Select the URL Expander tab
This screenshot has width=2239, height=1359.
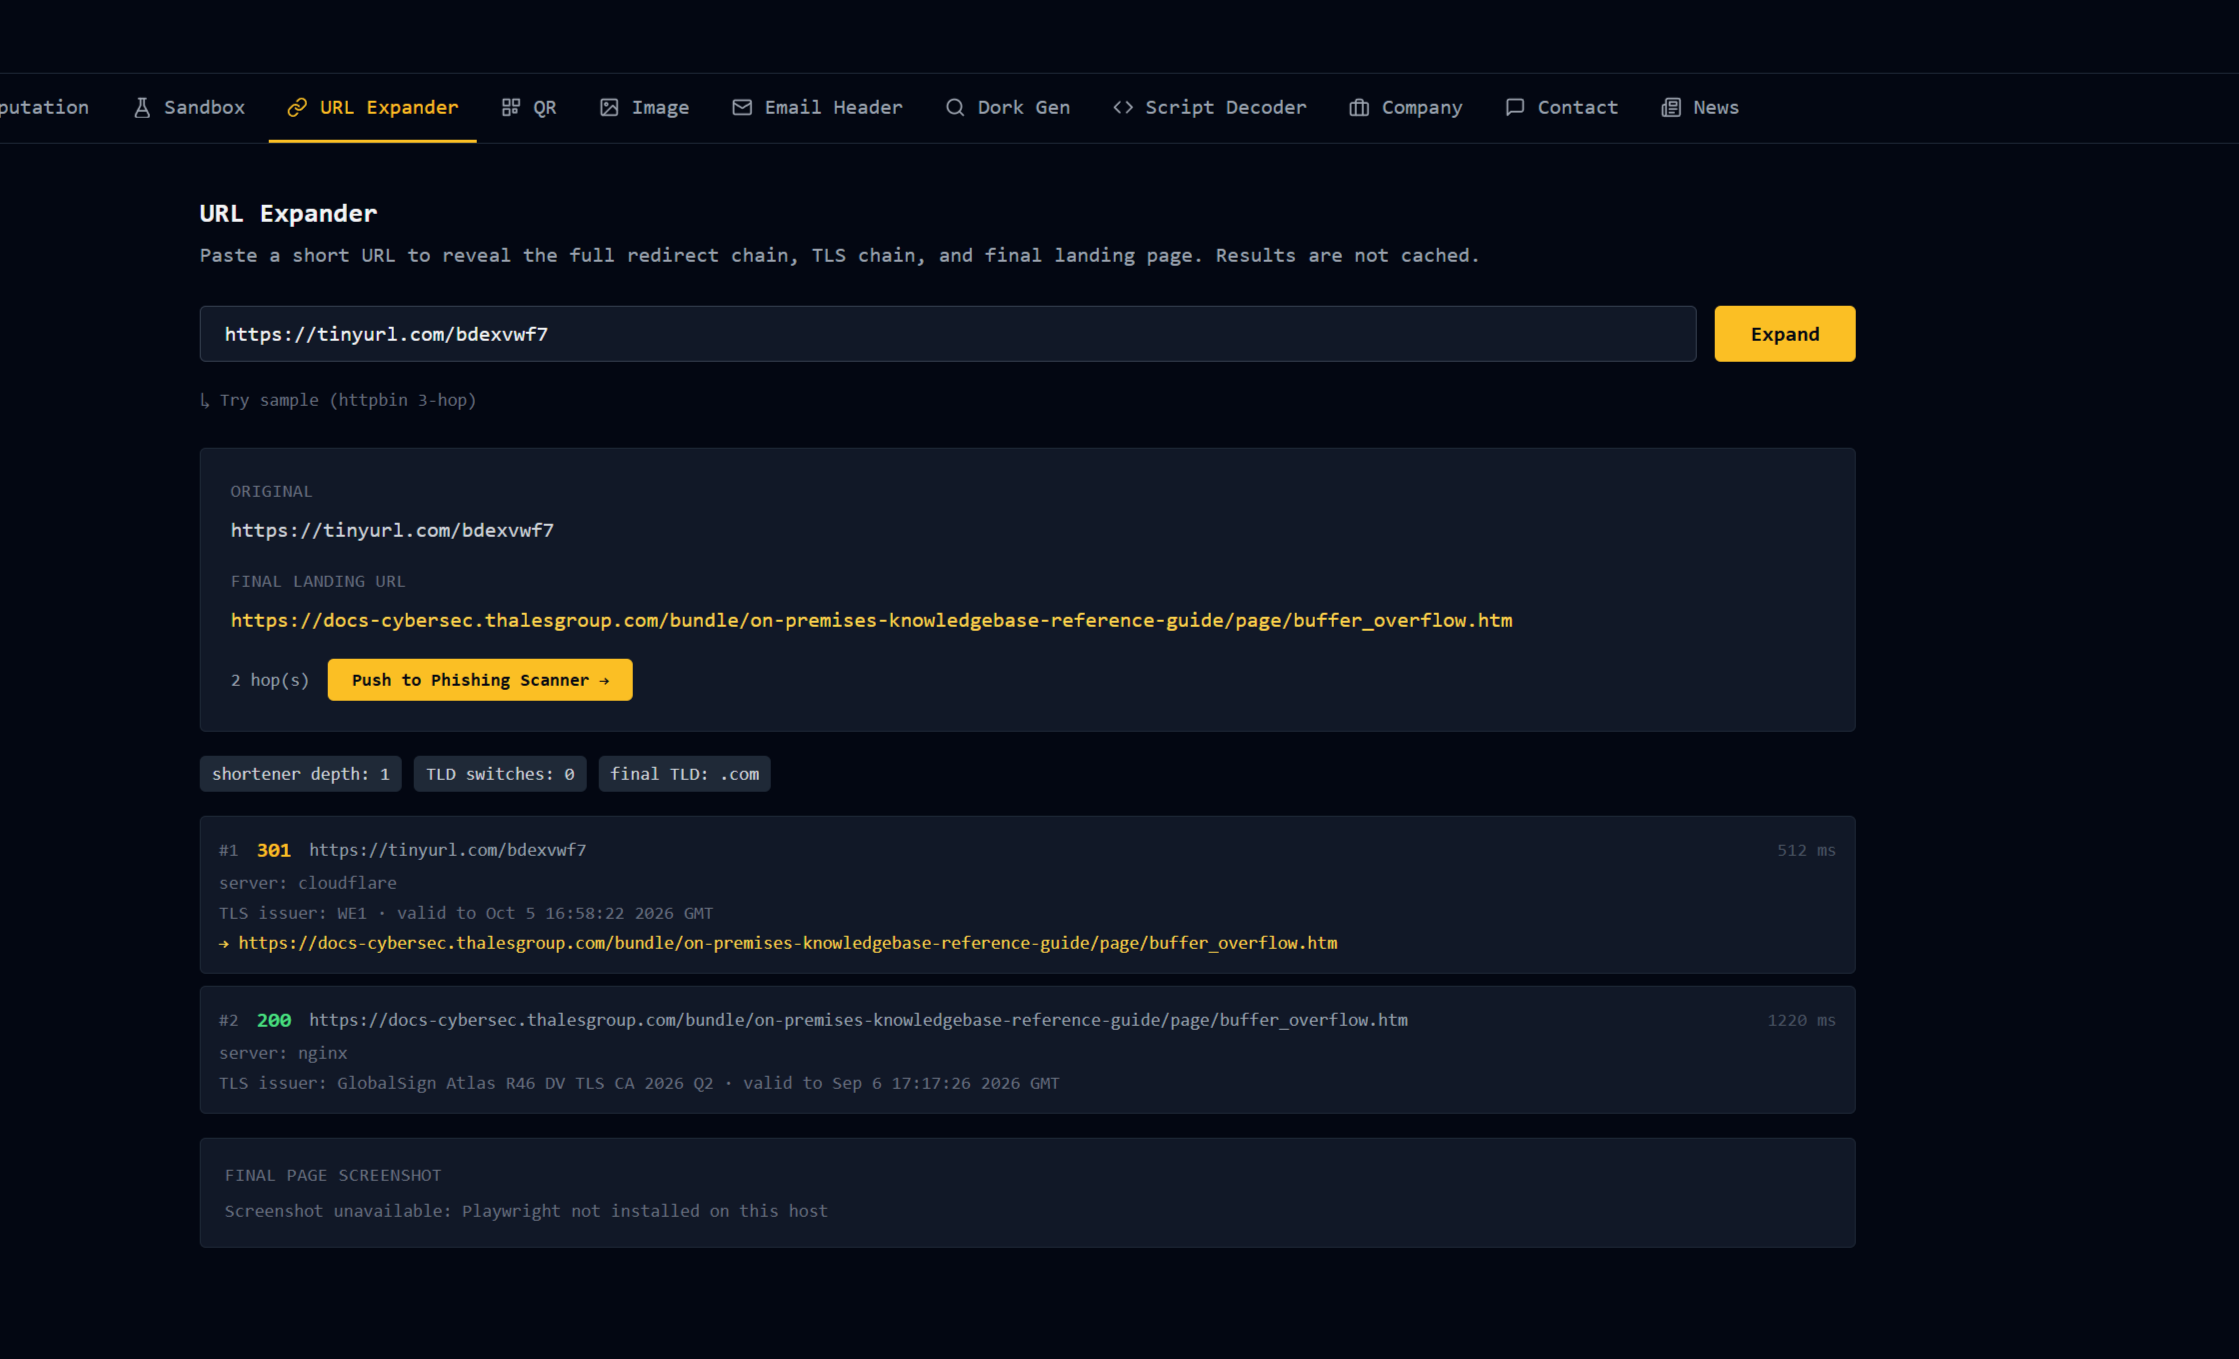click(x=372, y=107)
